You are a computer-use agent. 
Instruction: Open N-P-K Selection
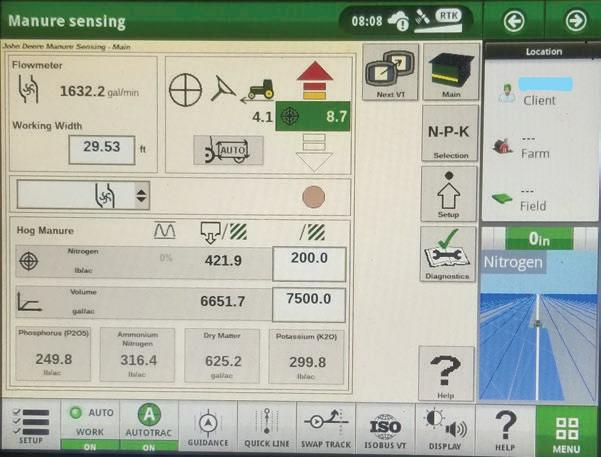click(x=450, y=133)
